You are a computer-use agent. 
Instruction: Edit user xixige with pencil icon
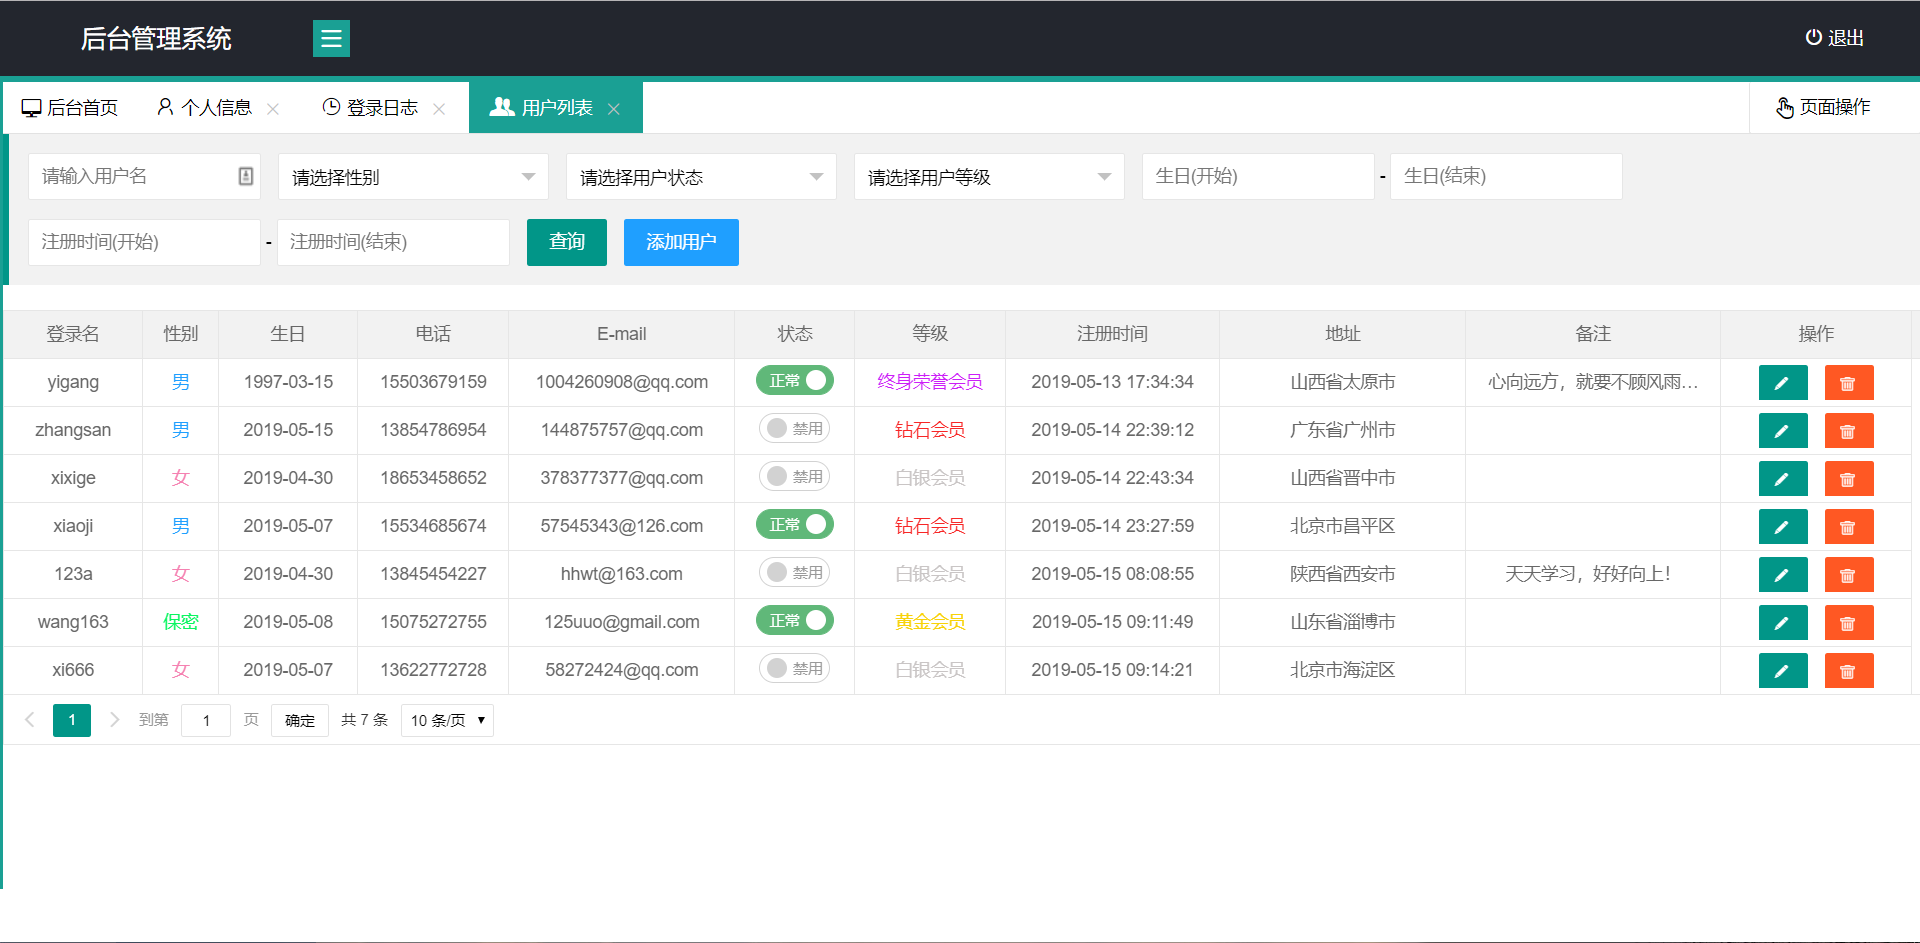click(x=1783, y=479)
